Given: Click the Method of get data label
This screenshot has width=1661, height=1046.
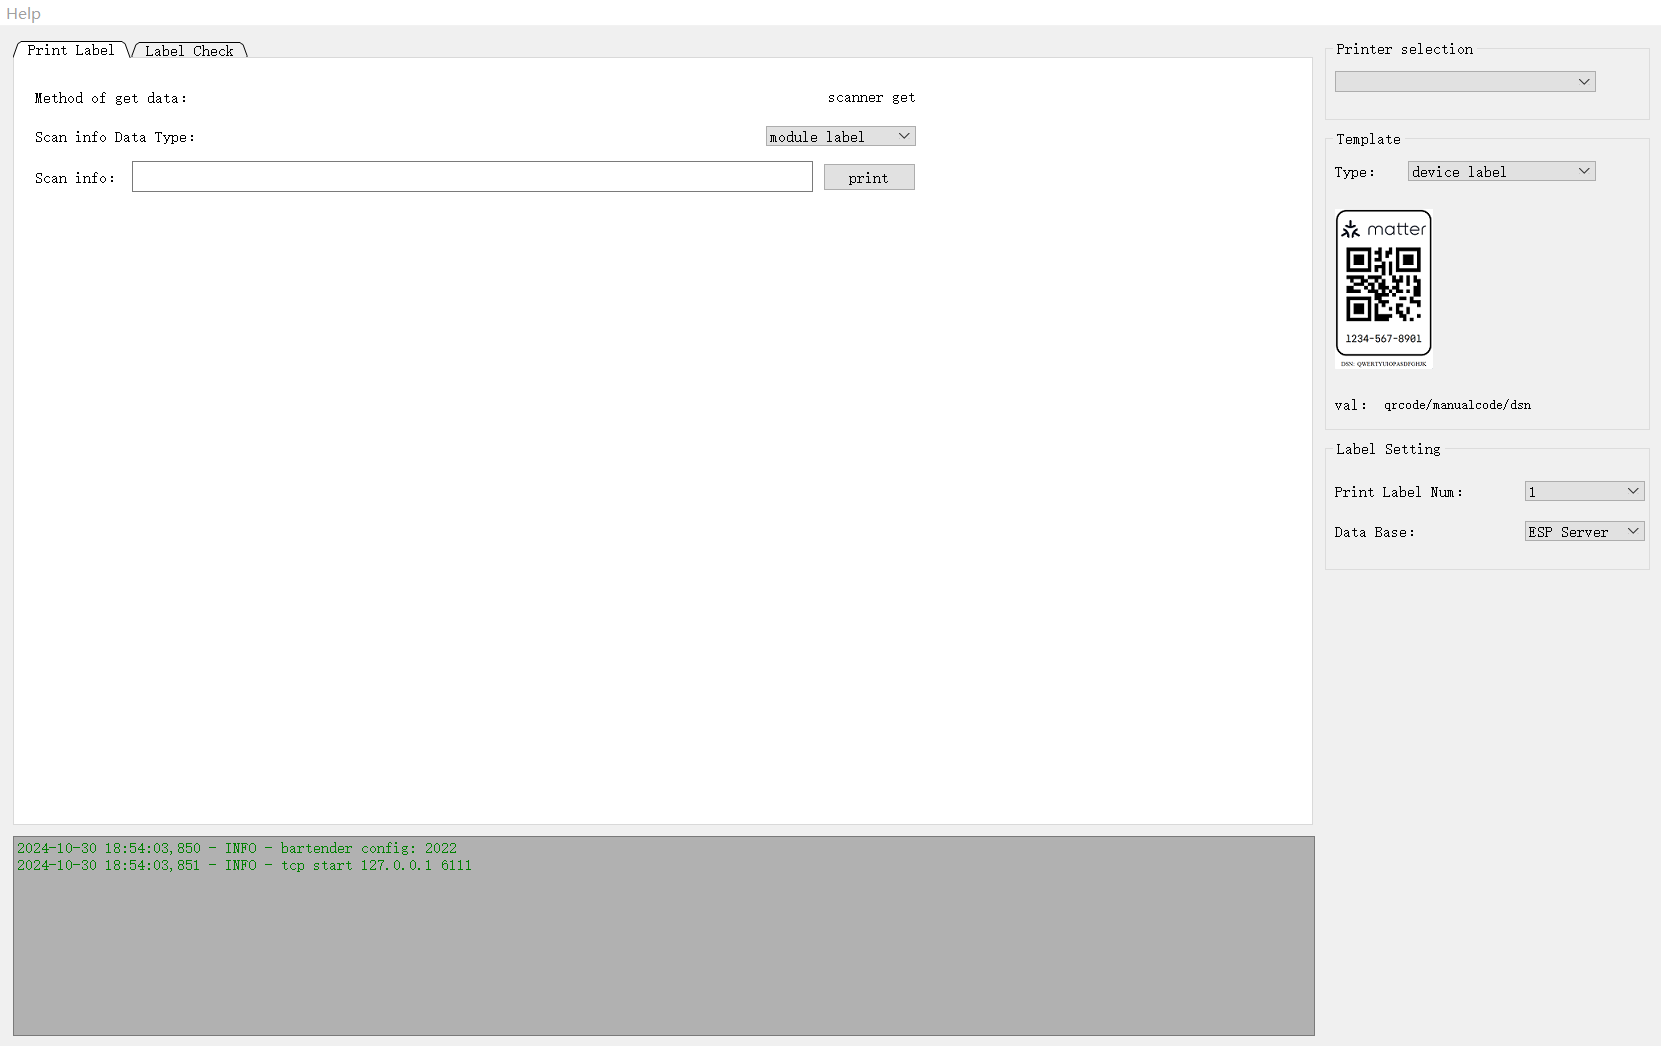Looking at the screenshot, I should point(110,98).
